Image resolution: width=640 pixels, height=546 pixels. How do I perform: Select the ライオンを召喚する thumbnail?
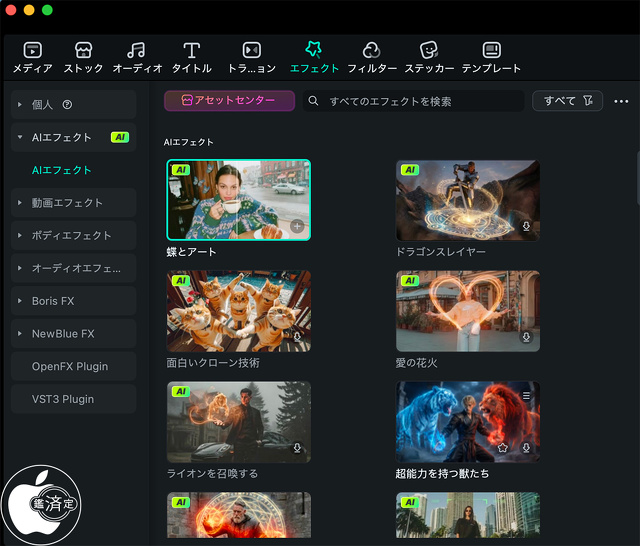(239, 422)
